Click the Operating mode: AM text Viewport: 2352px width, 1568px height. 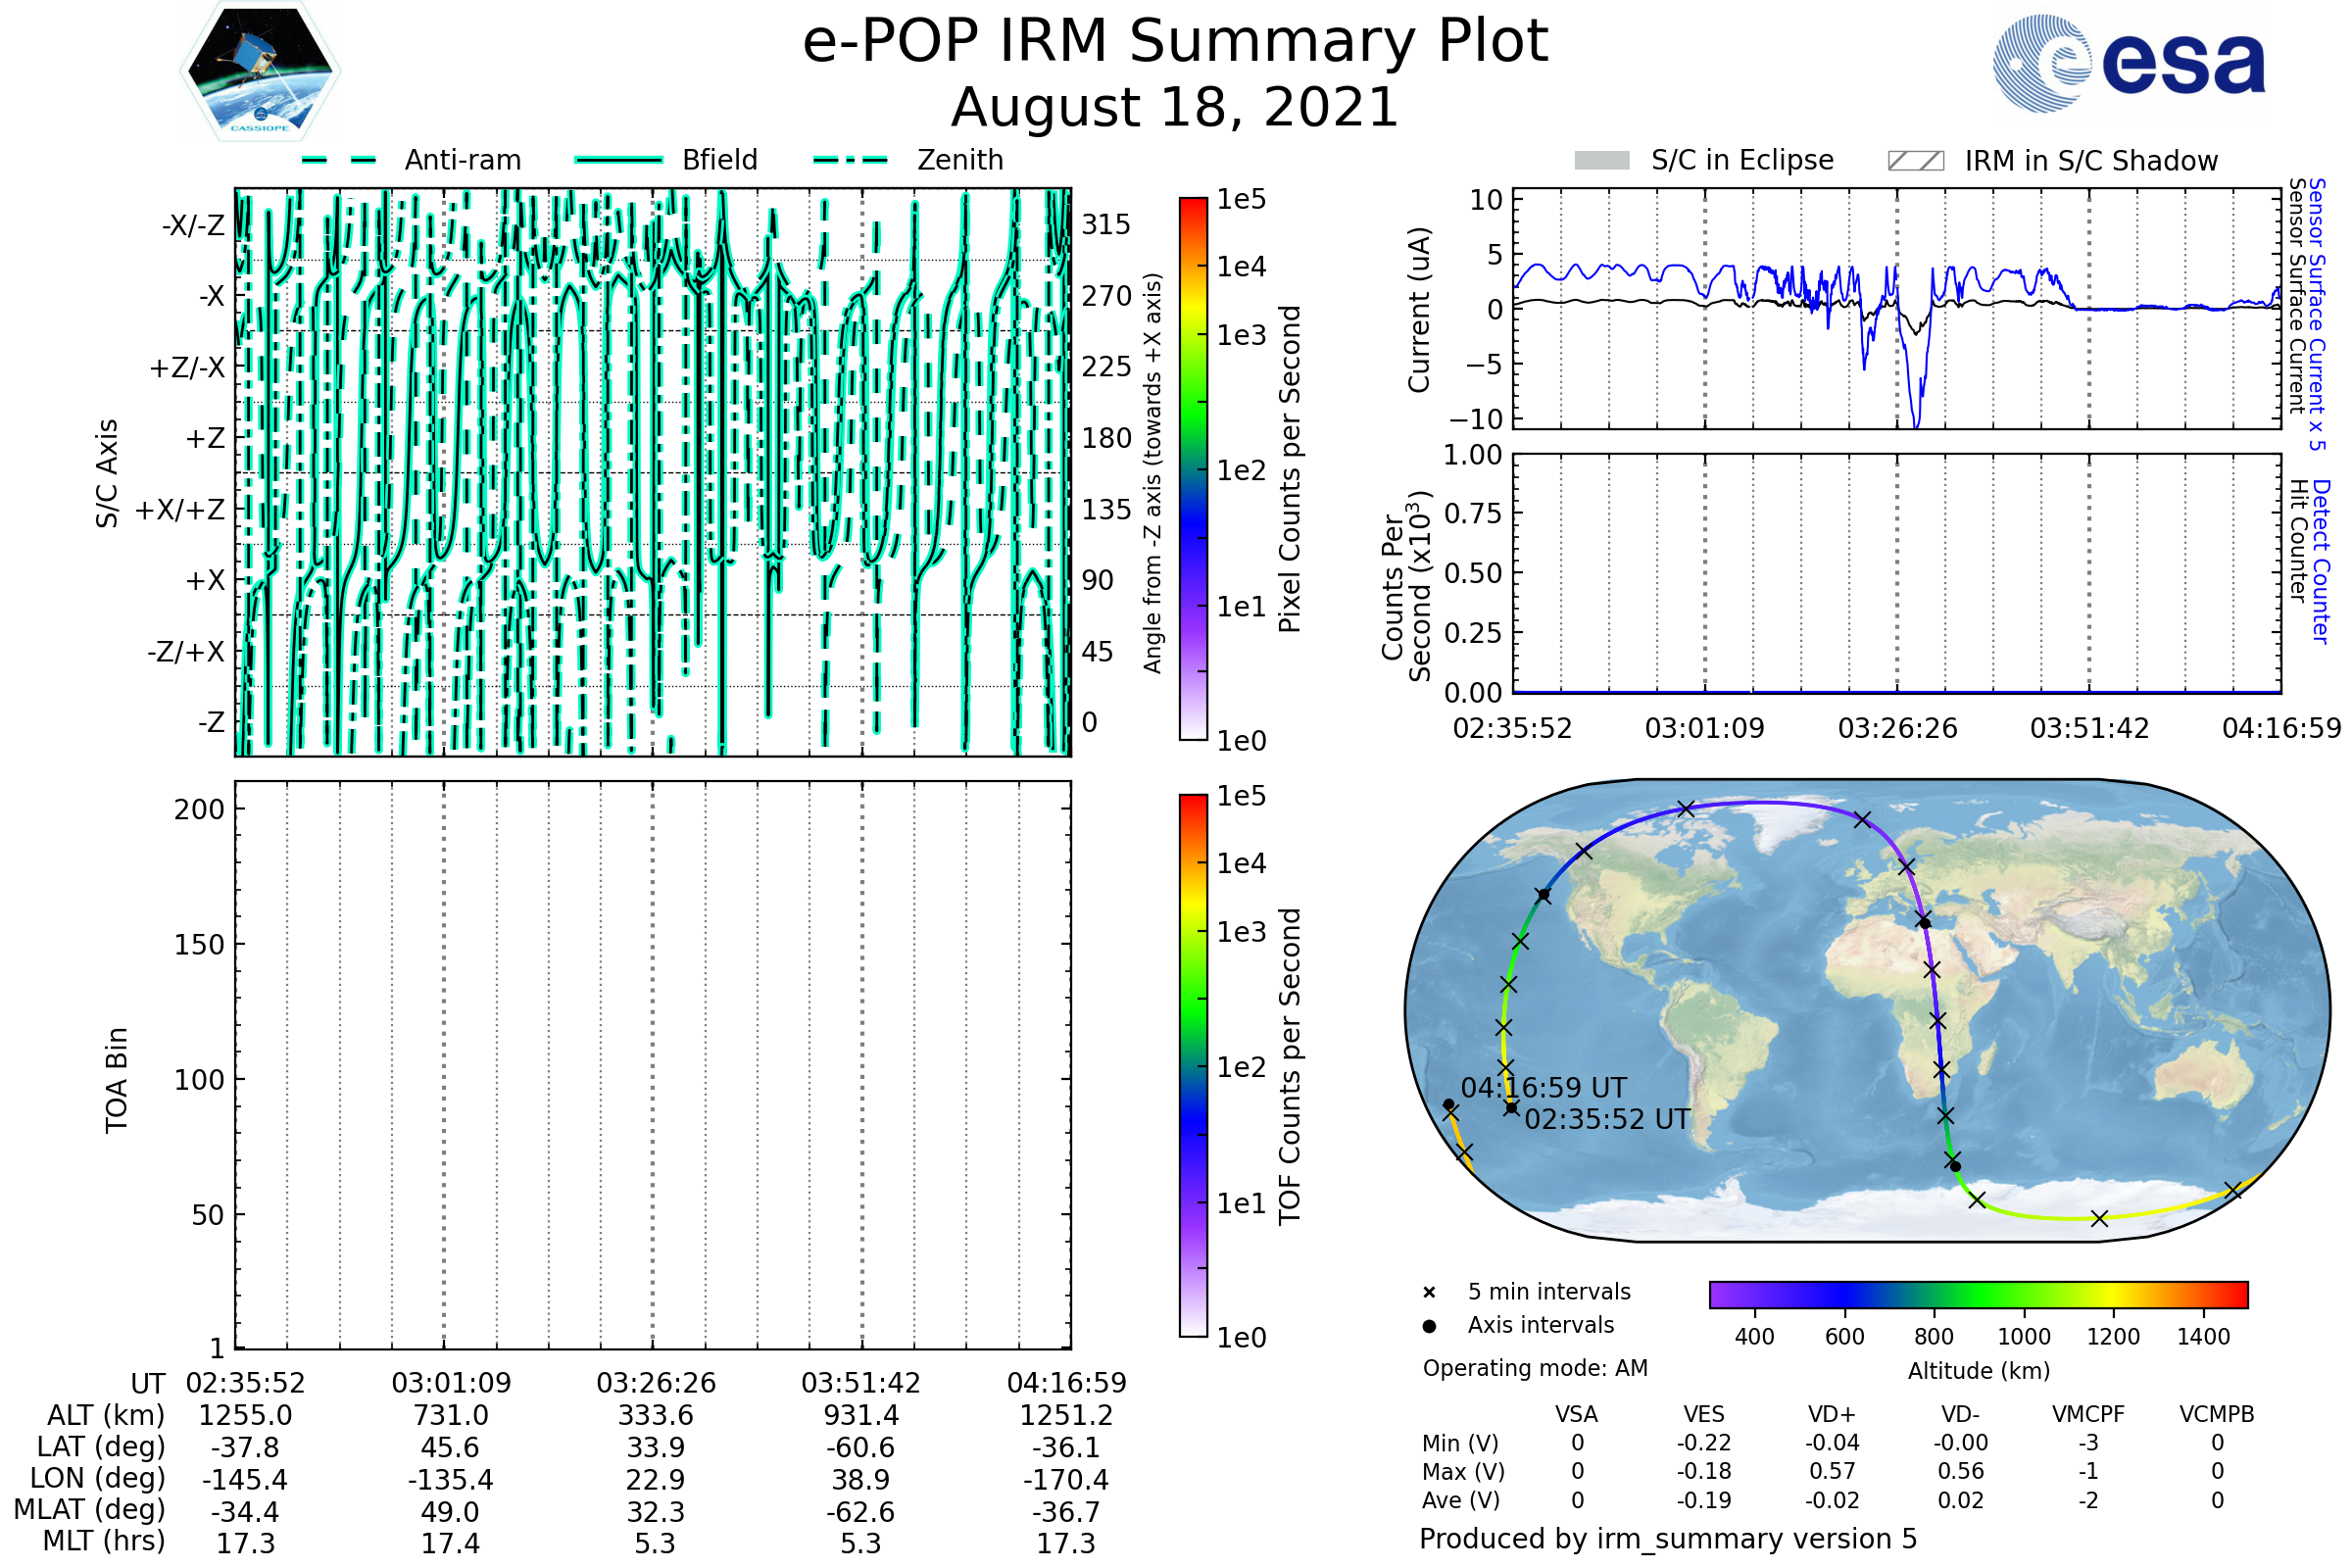(x=1535, y=1368)
